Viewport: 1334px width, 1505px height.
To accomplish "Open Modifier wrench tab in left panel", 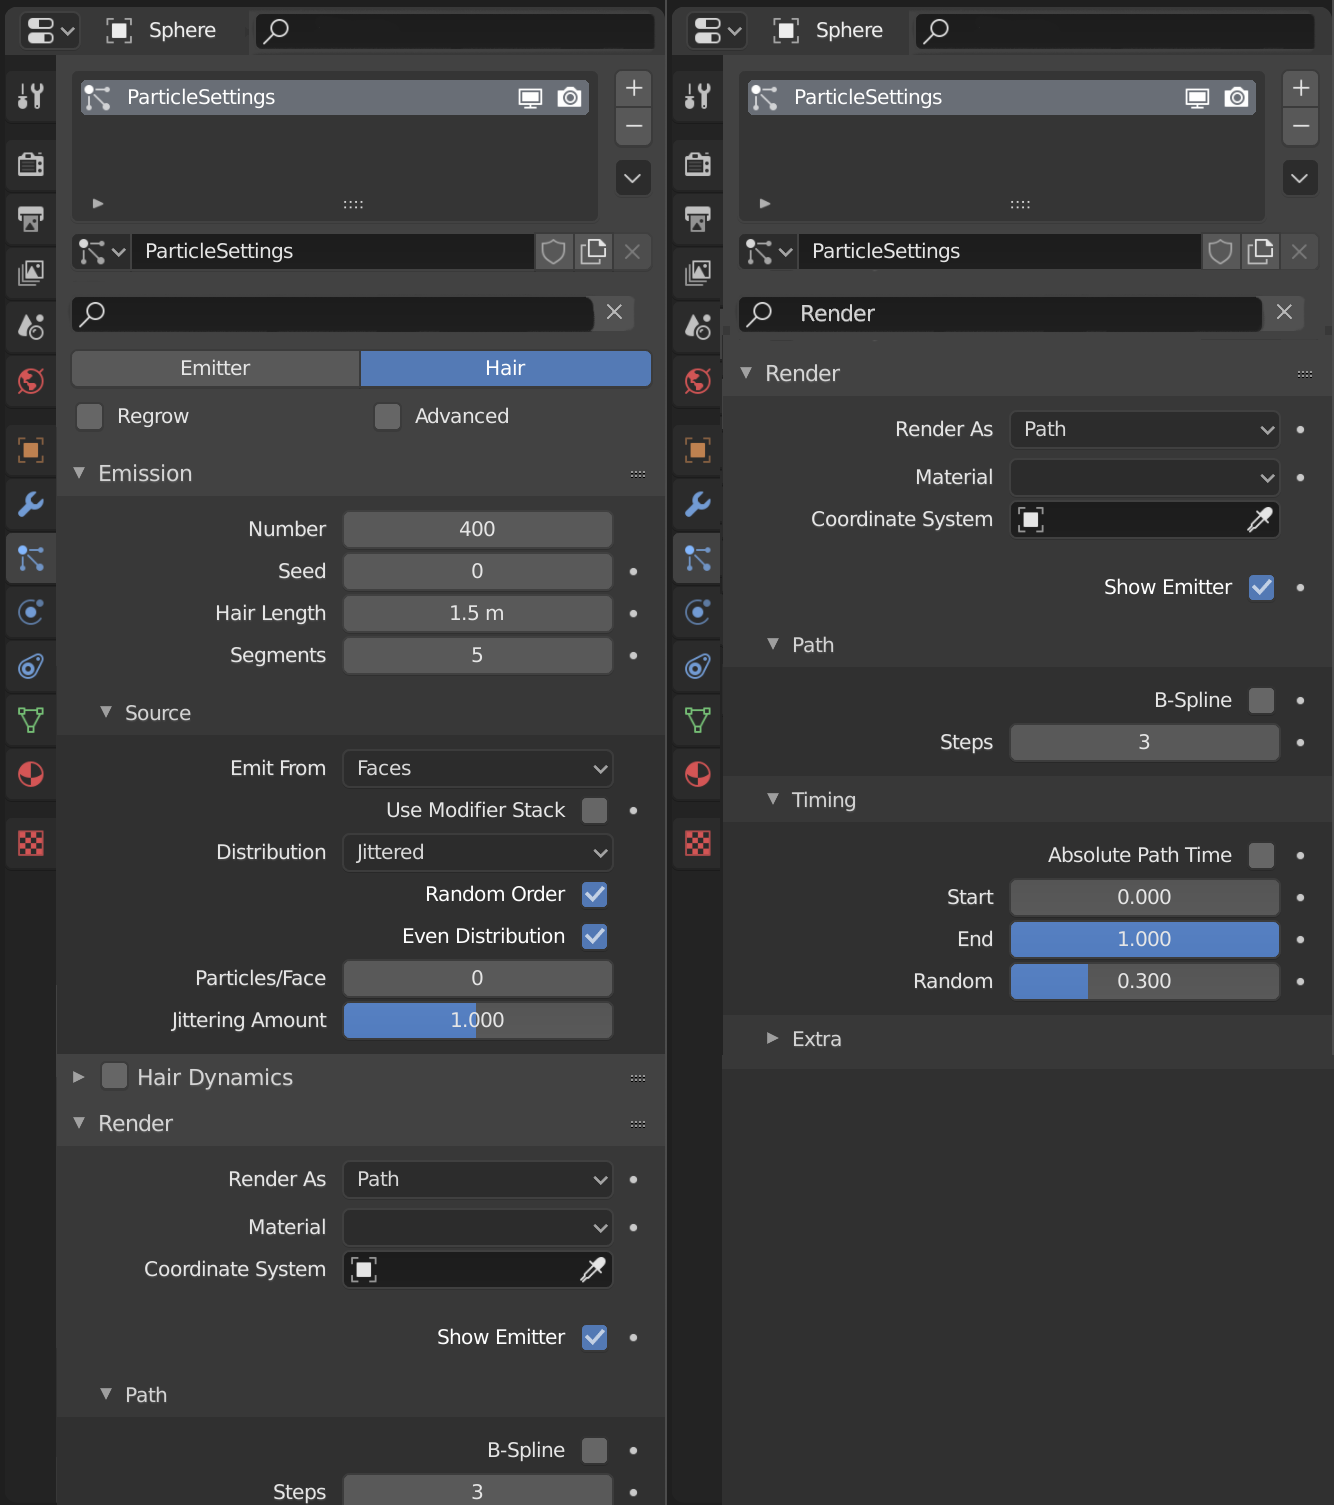I will point(31,504).
